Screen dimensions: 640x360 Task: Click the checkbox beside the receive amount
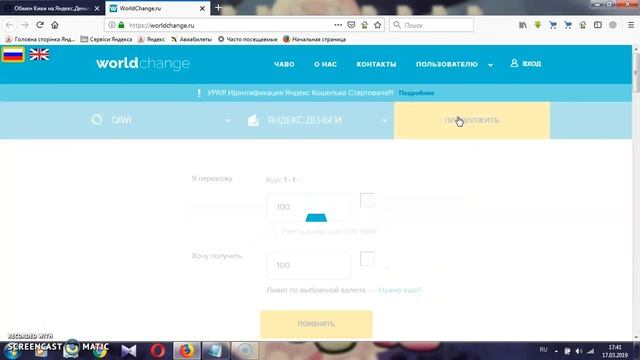367,259
